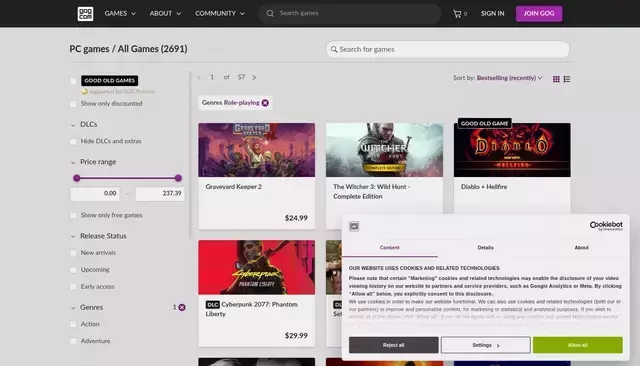The image size is (640, 366).
Task: Open The Witcher 3 cover image
Action: pos(384,150)
